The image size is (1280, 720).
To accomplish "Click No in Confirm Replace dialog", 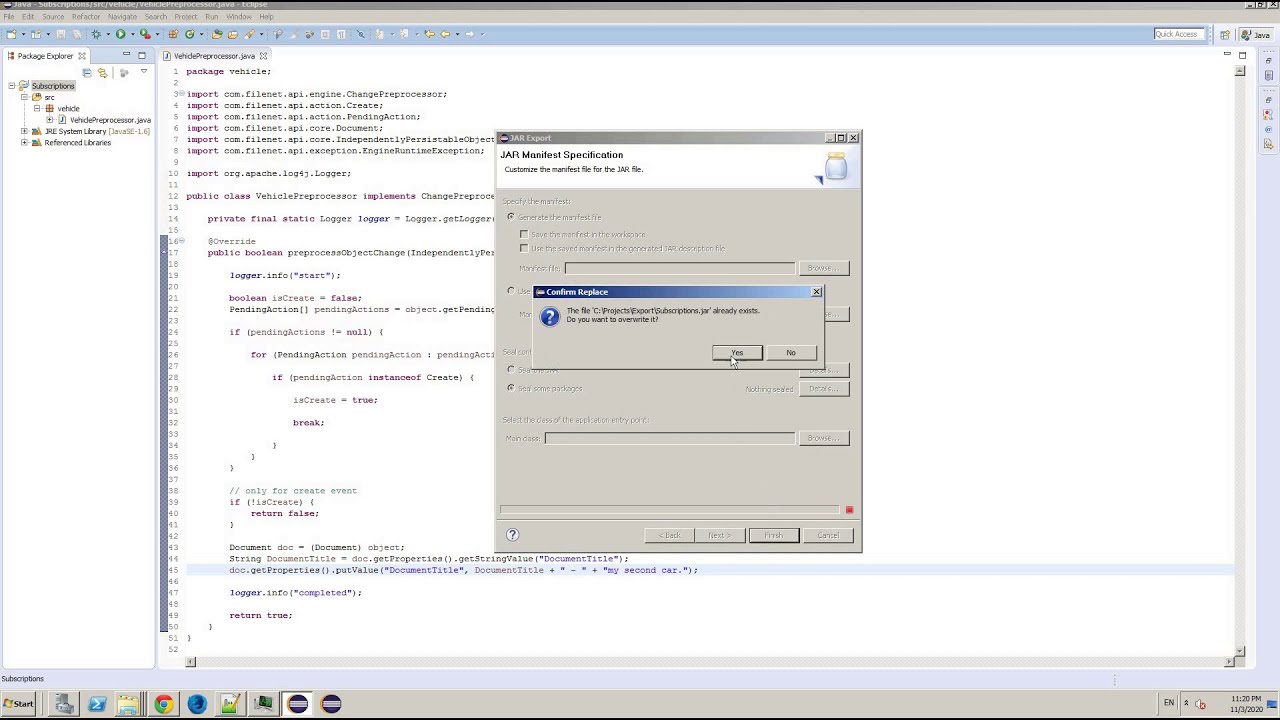I will coord(791,353).
